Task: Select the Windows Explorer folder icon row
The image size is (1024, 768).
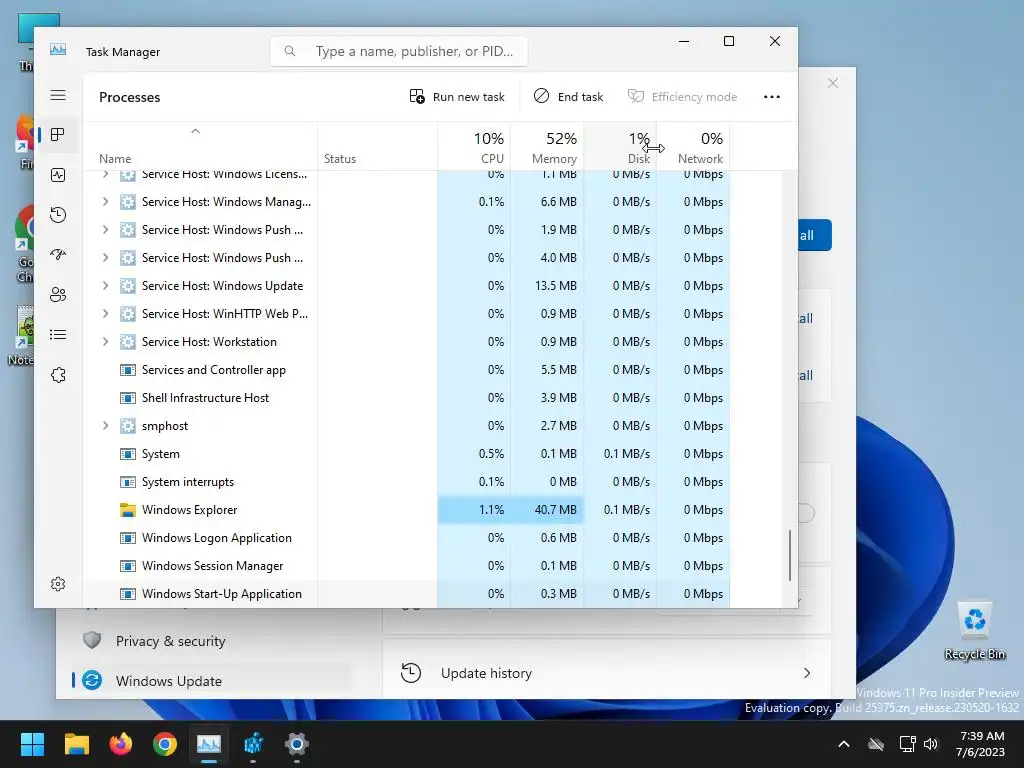Action: tap(128, 510)
